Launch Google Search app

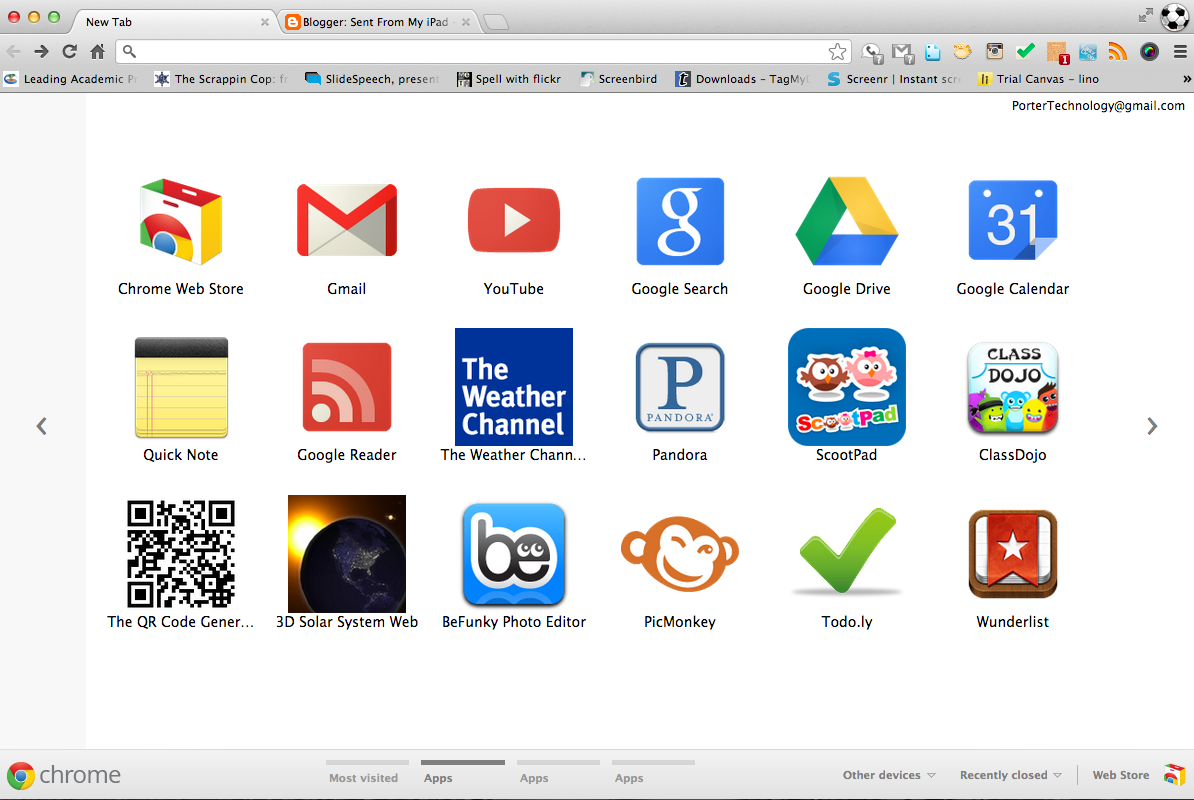click(679, 221)
